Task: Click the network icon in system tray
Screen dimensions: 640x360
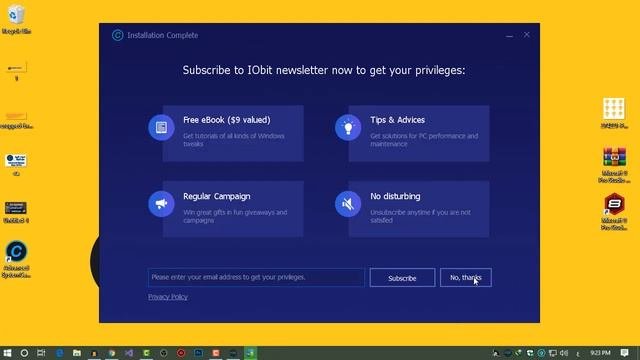Action: [553, 353]
